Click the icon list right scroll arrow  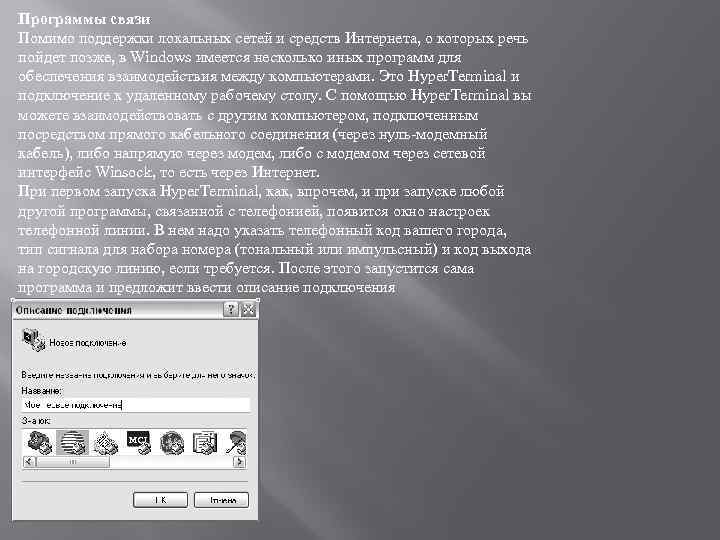coord(239,461)
